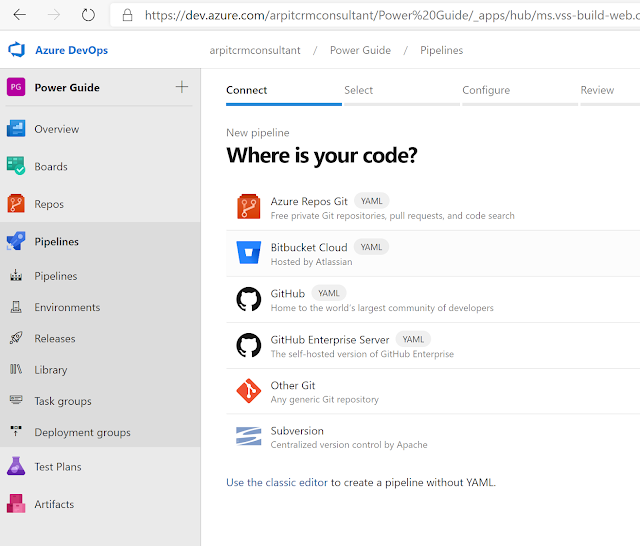Open Boards in the sidebar
Image resolution: width=640 pixels, height=546 pixels.
click(x=51, y=167)
